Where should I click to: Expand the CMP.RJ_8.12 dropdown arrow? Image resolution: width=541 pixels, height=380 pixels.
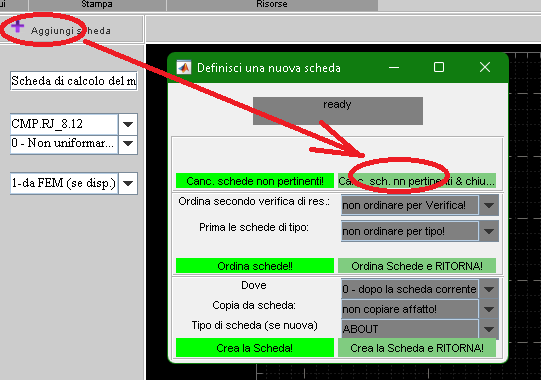click(x=128, y=124)
